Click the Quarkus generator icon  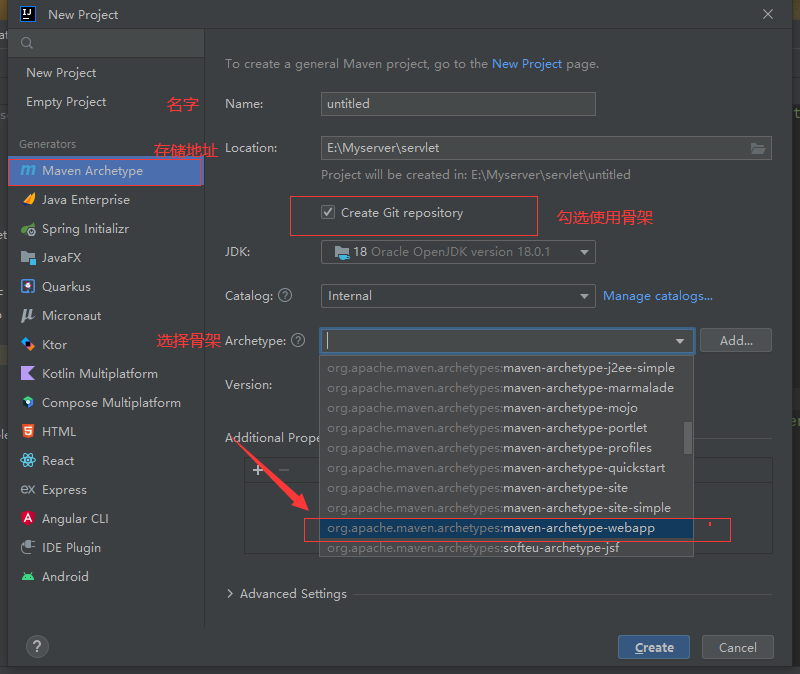[x=28, y=287]
